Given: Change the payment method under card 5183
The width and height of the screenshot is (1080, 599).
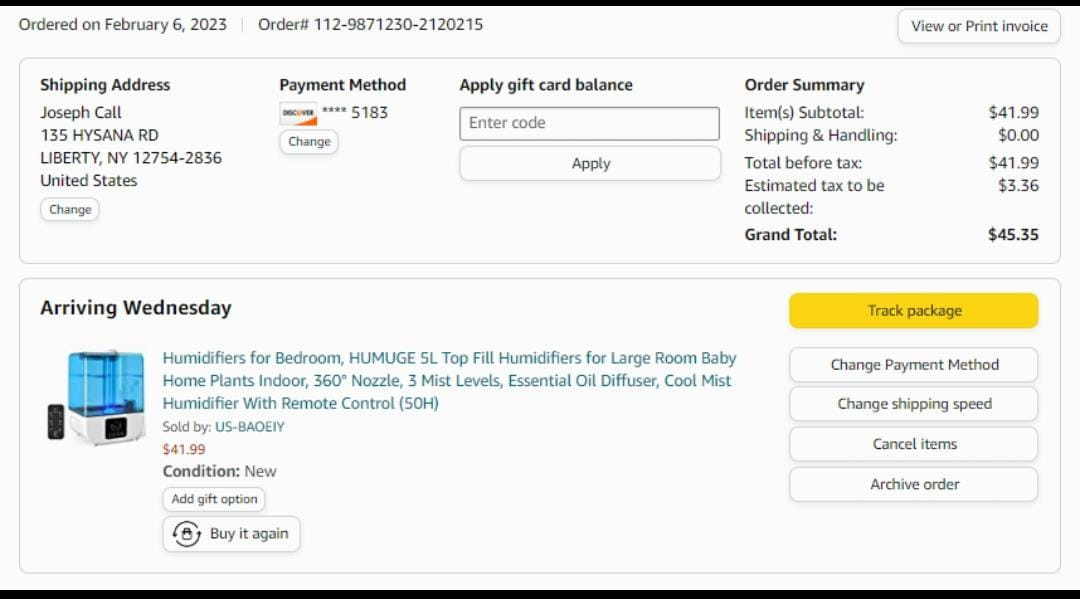Looking at the screenshot, I should [x=309, y=142].
